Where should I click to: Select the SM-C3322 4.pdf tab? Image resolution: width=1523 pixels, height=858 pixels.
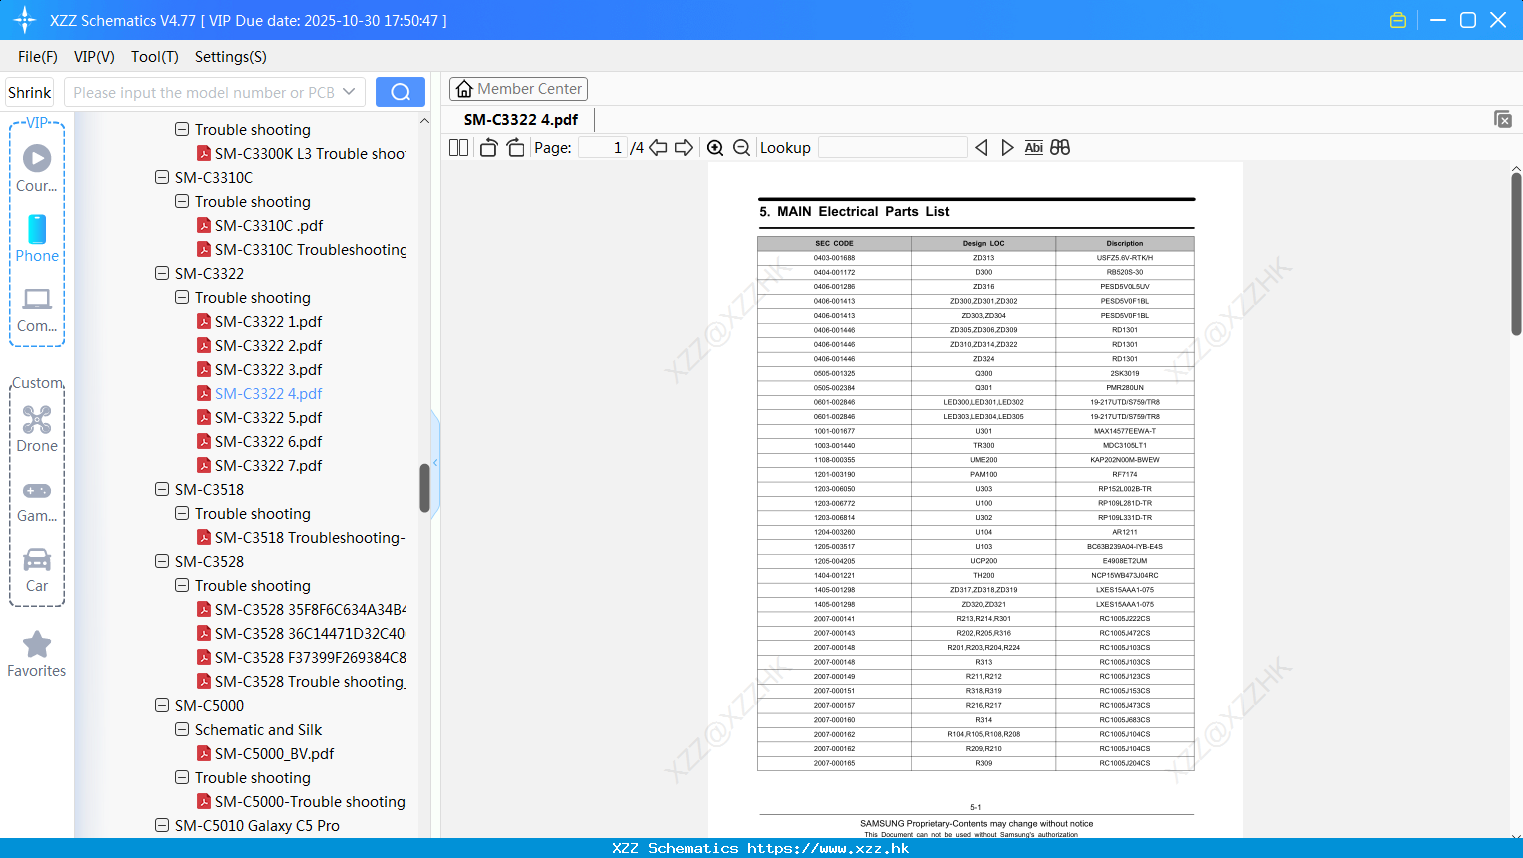(521, 119)
